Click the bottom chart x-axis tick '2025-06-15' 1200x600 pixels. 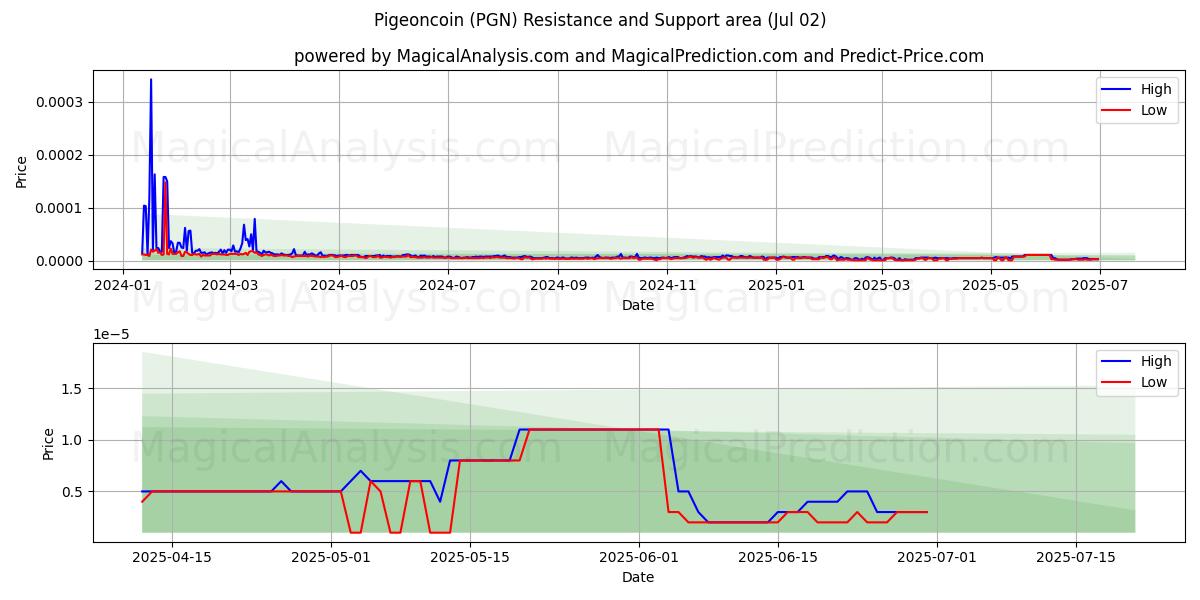(x=777, y=556)
